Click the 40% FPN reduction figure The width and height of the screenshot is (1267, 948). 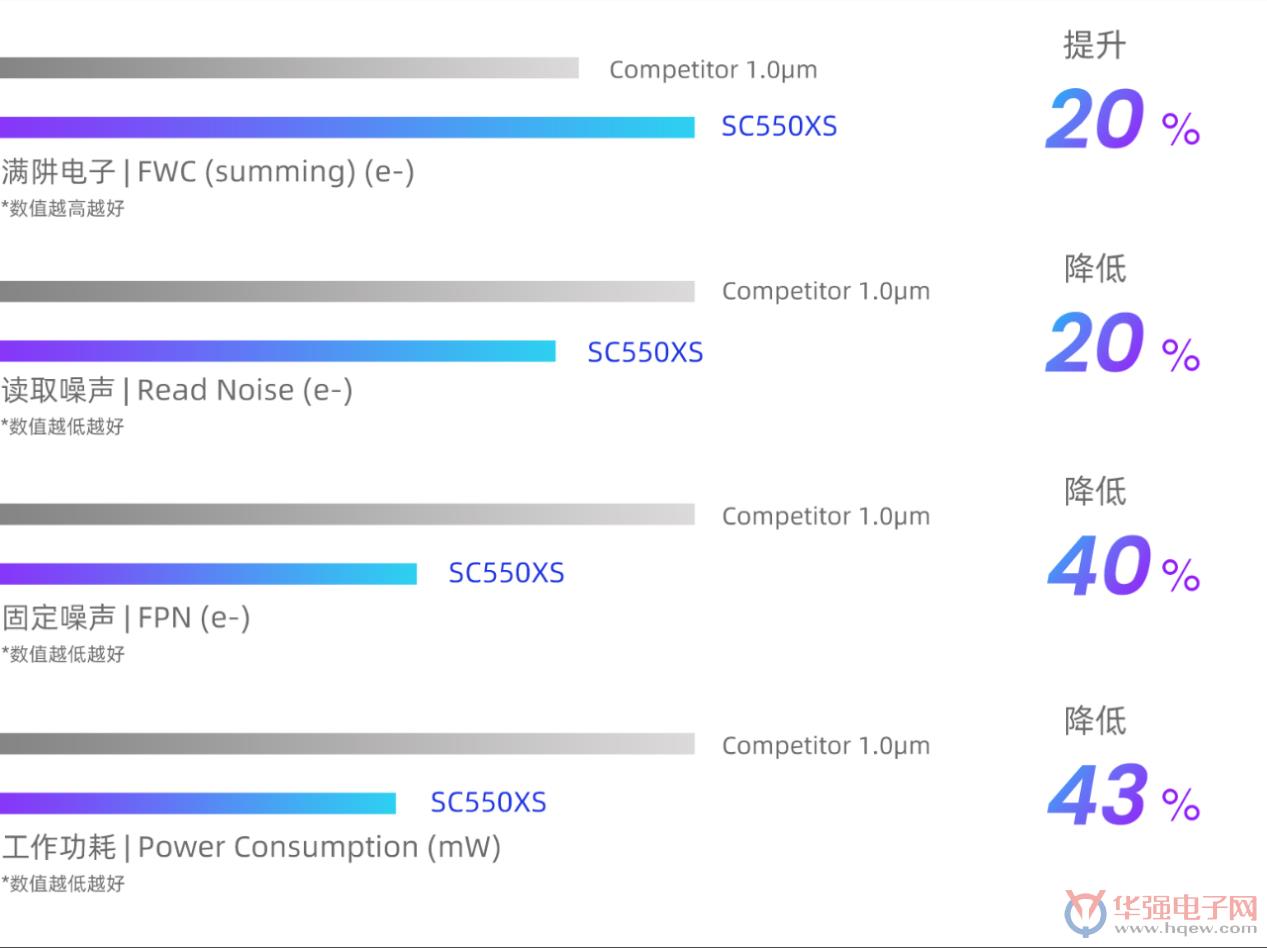point(1124,567)
